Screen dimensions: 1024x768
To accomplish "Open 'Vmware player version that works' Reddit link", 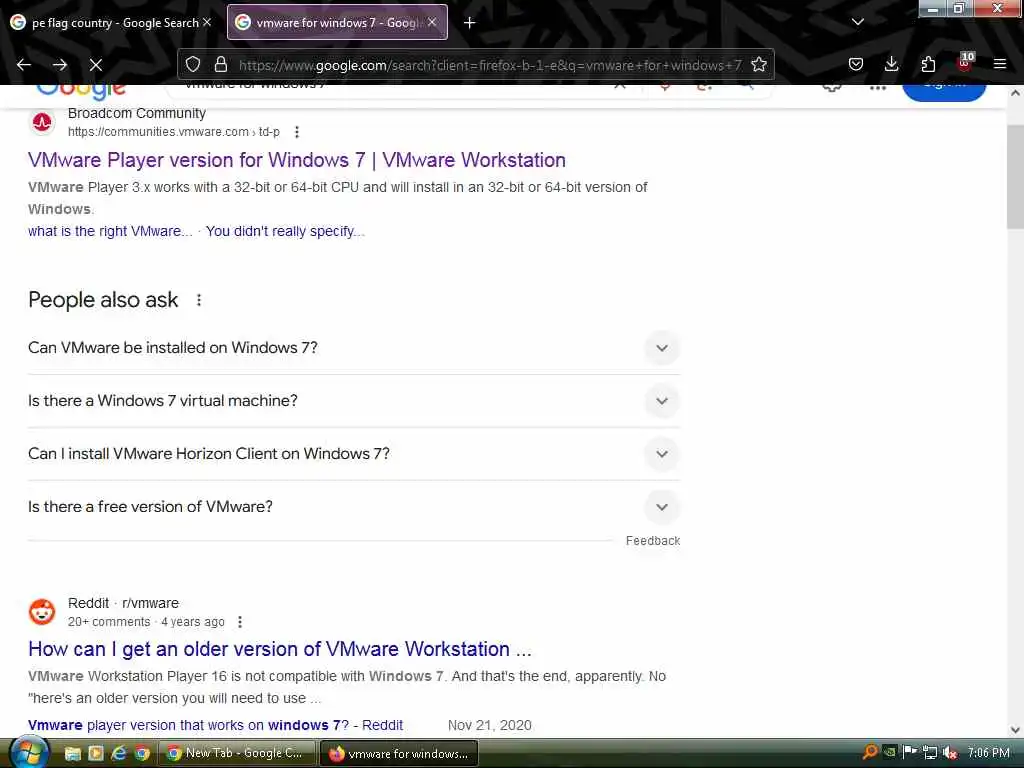I will point(216,725).
